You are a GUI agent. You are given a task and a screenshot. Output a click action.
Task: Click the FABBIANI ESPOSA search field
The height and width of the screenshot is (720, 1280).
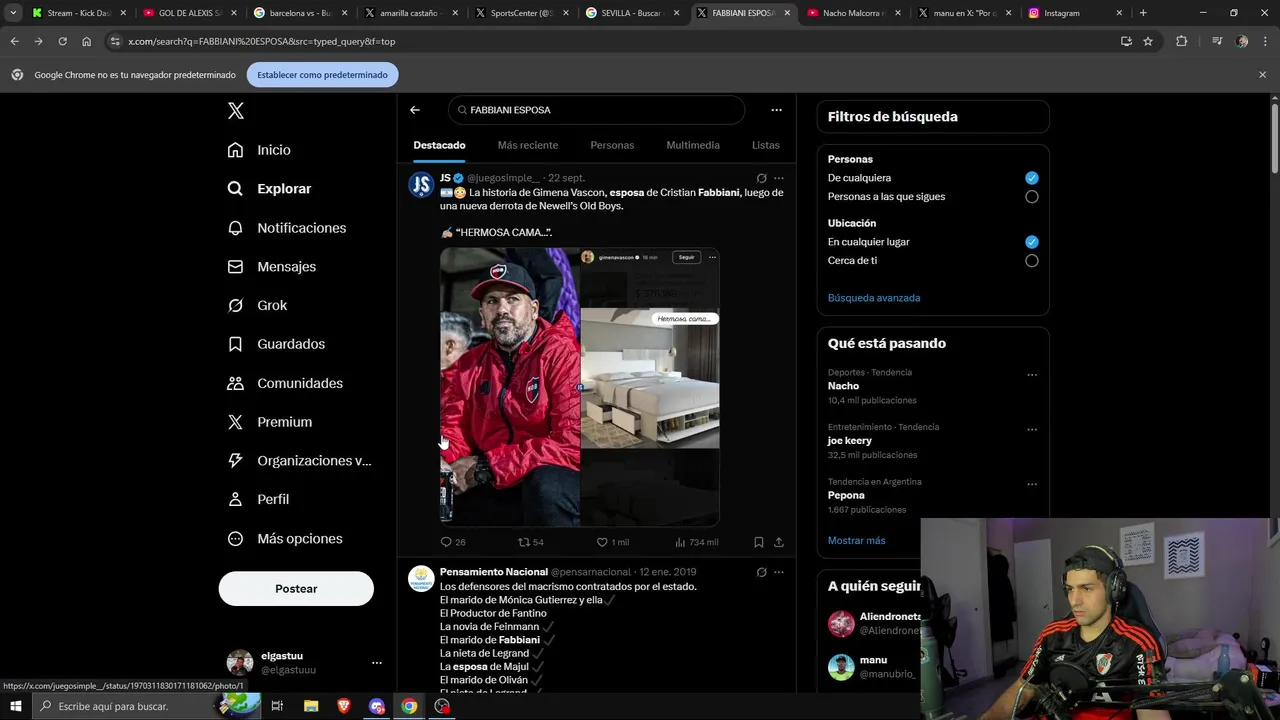(596, 110)
